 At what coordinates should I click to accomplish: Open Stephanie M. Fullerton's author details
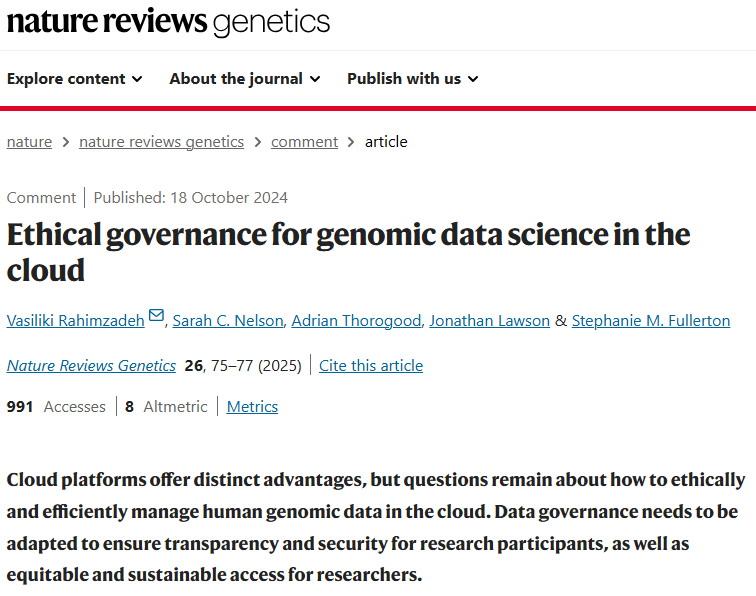pos(650,321)
